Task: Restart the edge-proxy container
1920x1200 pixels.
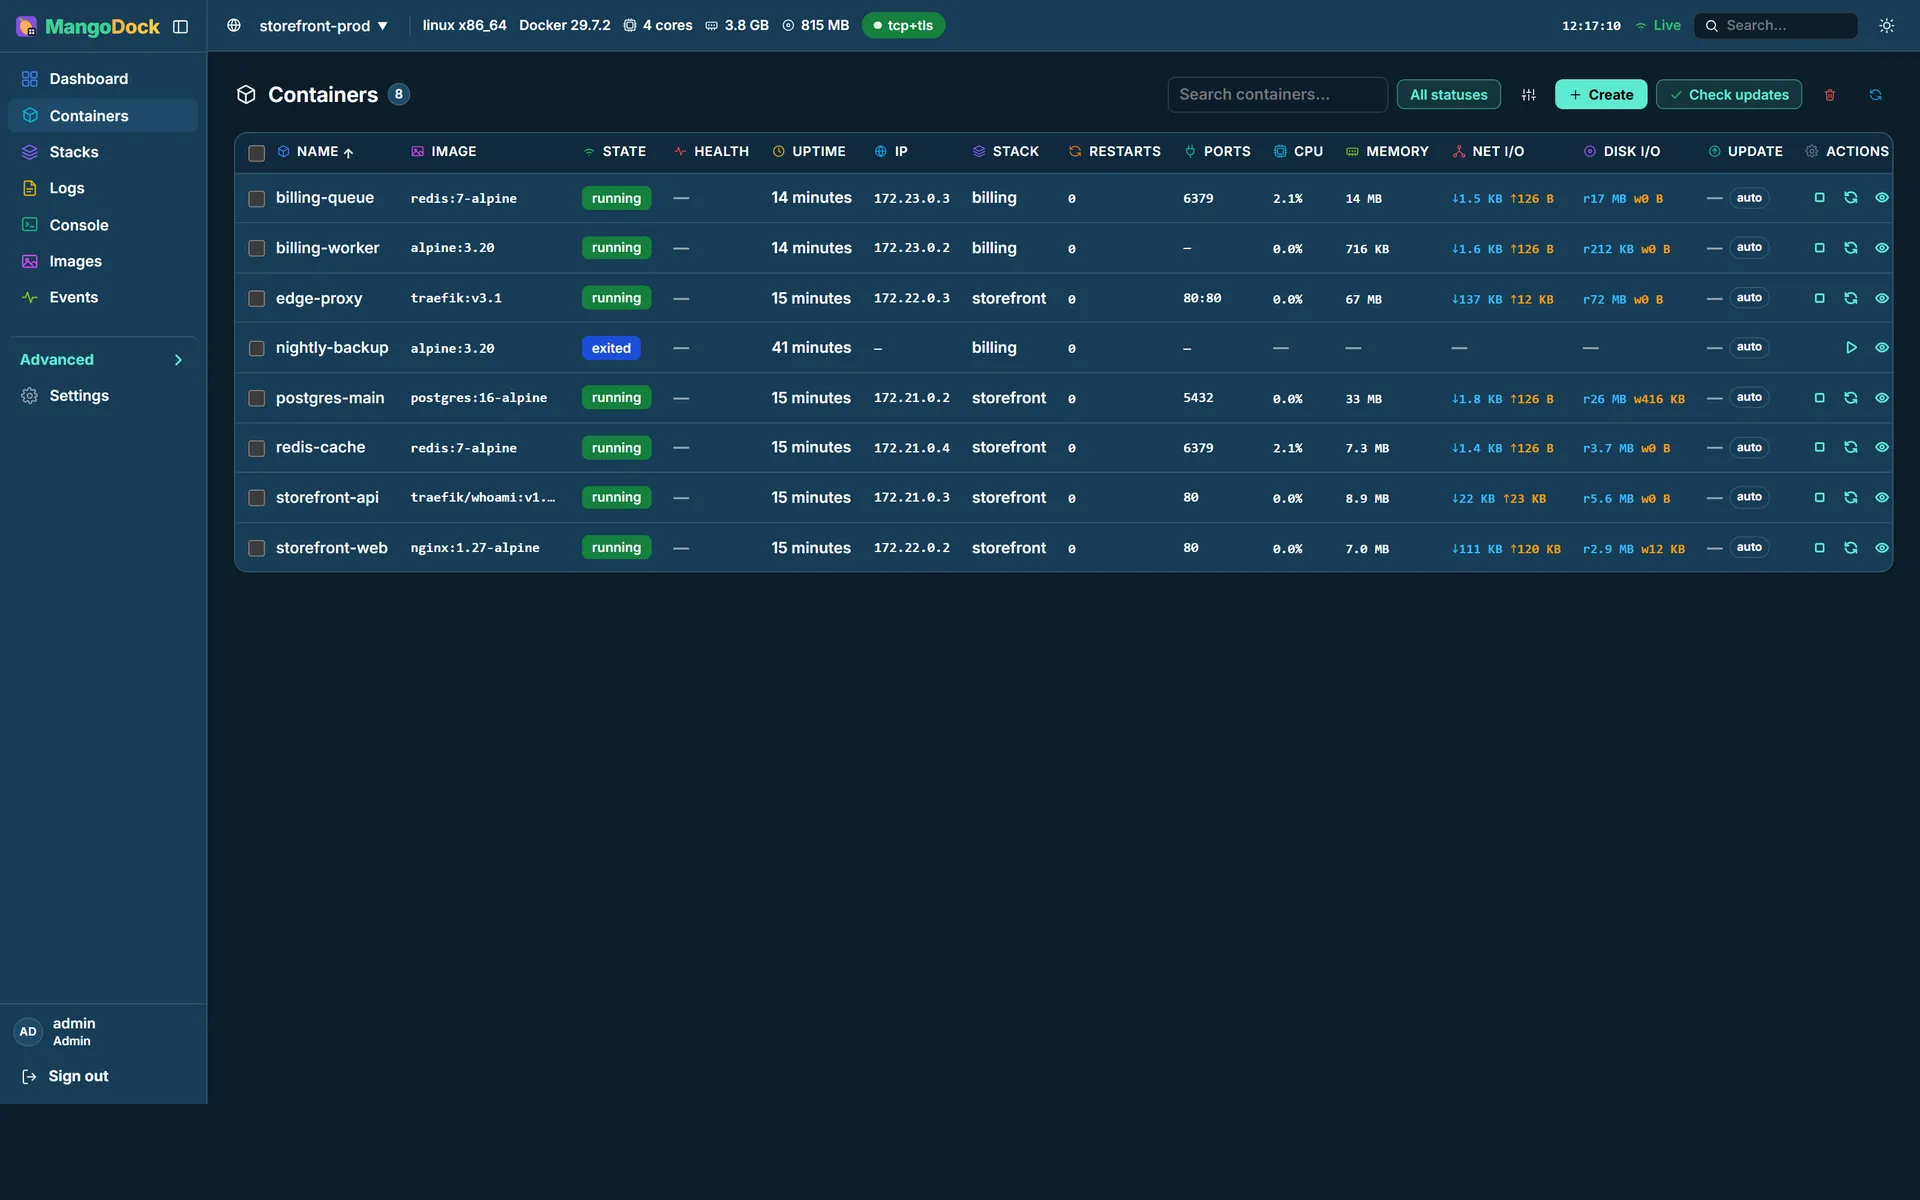Action: (x=1850, y=298)
